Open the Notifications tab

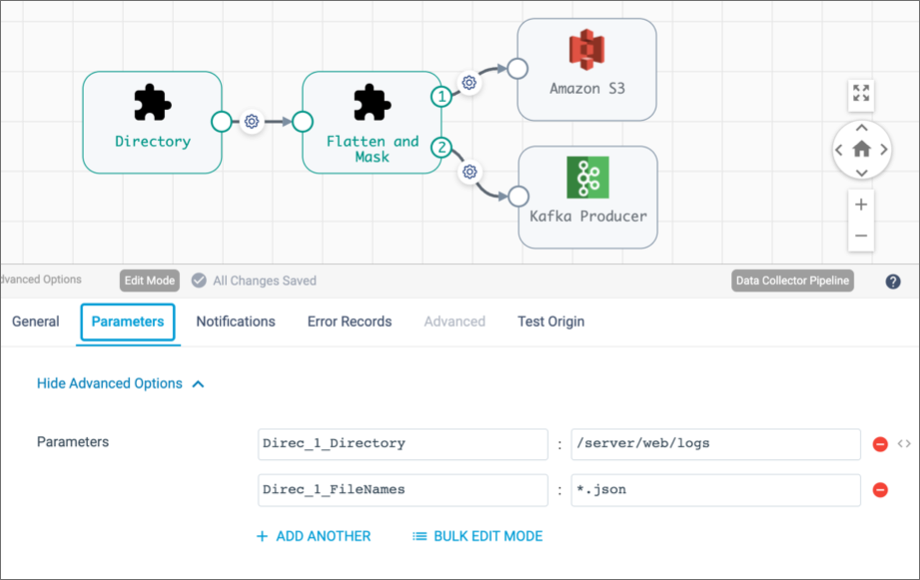pos(236,321)
